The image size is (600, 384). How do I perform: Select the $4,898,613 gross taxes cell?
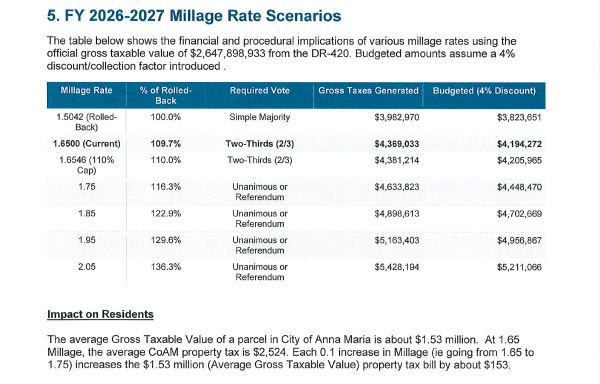pyautogui.click(x=397, y=213)
